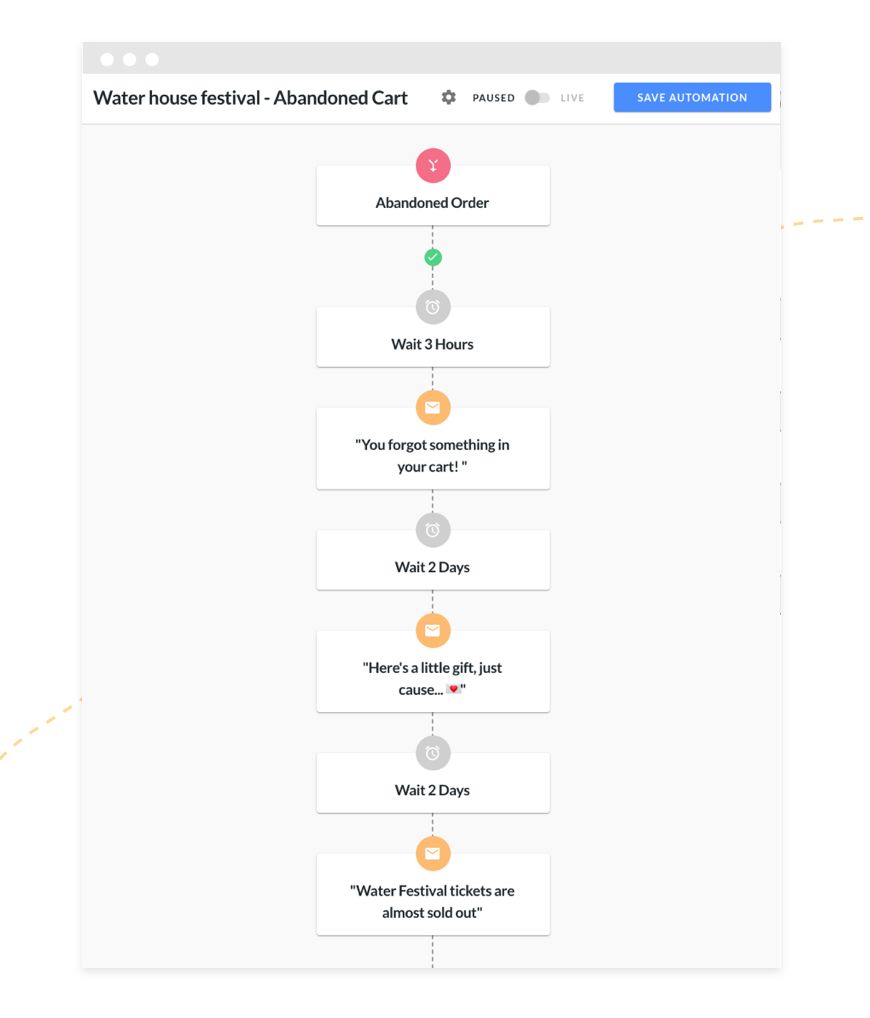This screenshot has height=1018, width=870.
Task: Edit the automation title Water house festival
Action: point(251,97)
